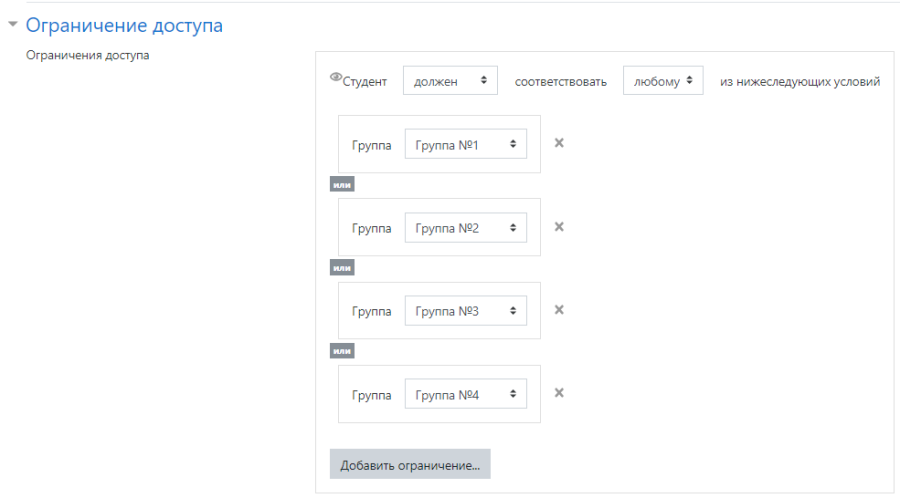Collapse the Ограничение доступа section triangle
900x498 pixels.
tap(13, 26)
